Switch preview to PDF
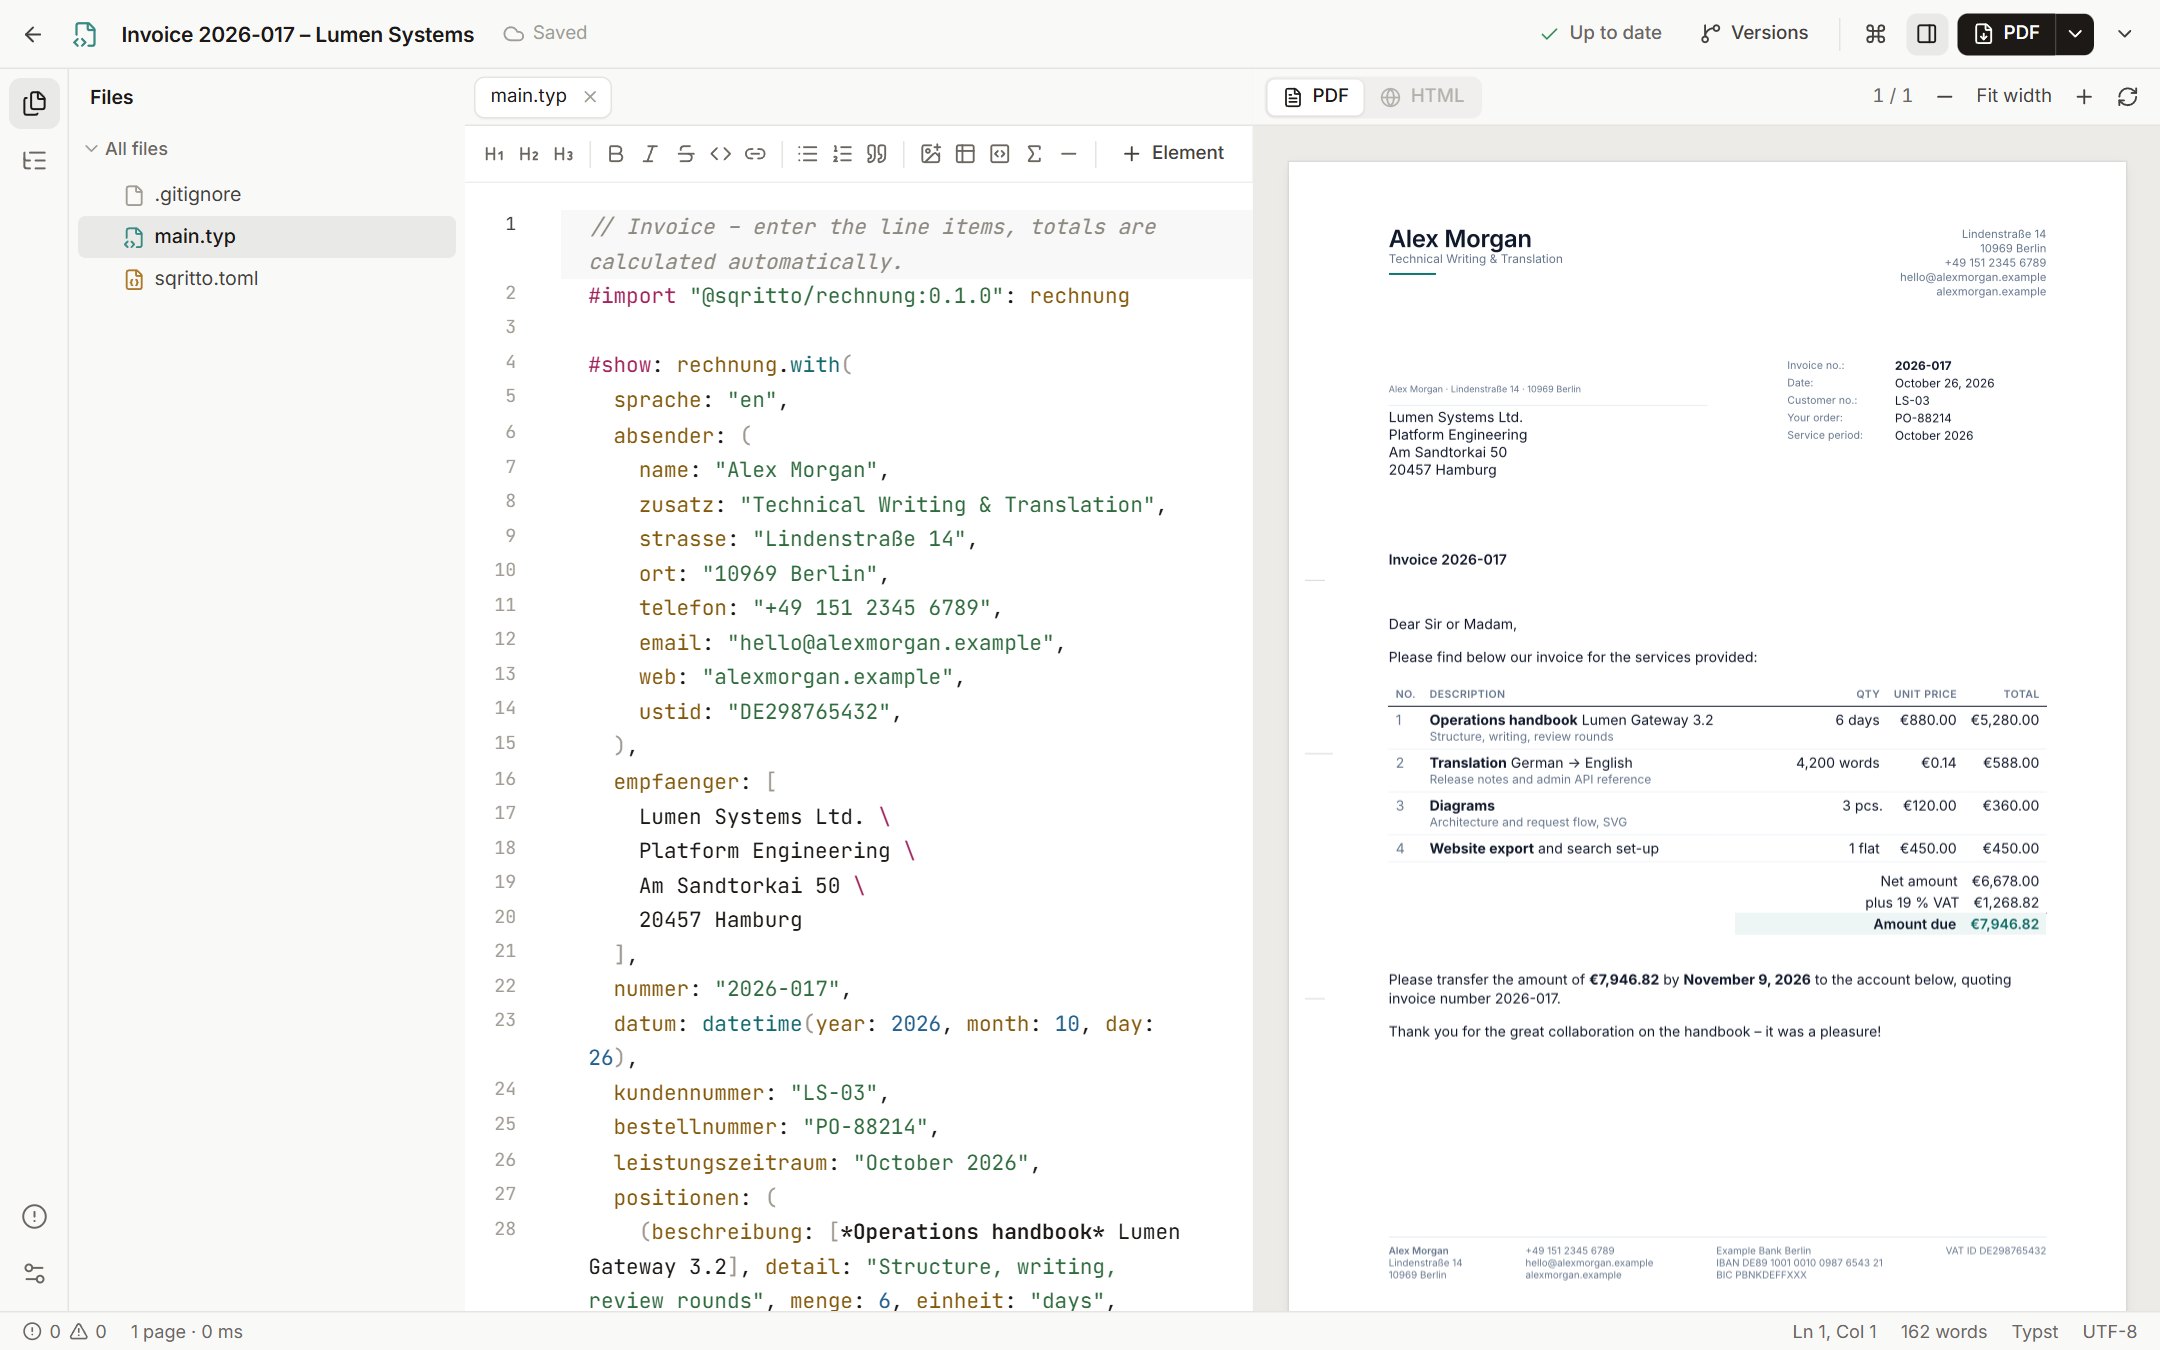This screenshot has height=1350, width=2160. (1316, 97)
